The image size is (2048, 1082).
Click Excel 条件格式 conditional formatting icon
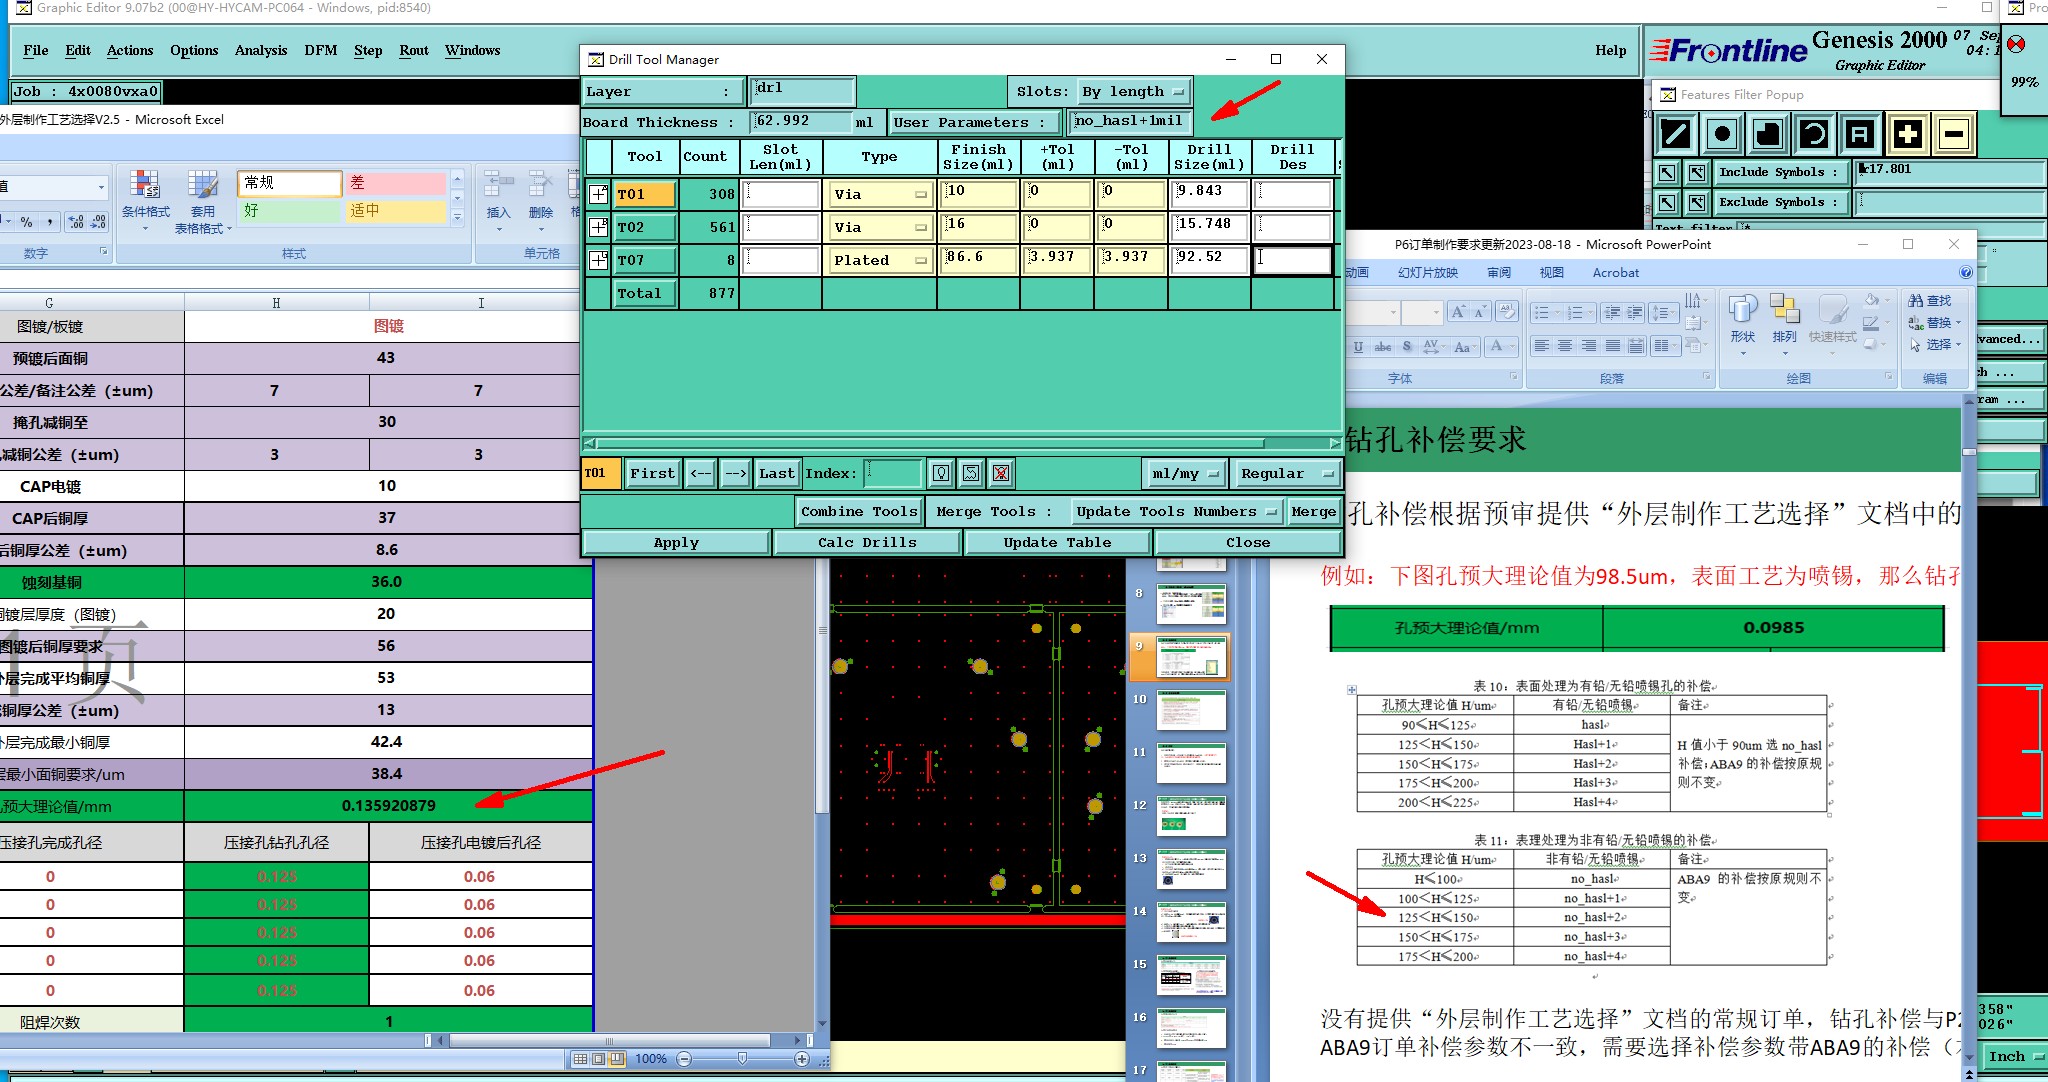146,200
